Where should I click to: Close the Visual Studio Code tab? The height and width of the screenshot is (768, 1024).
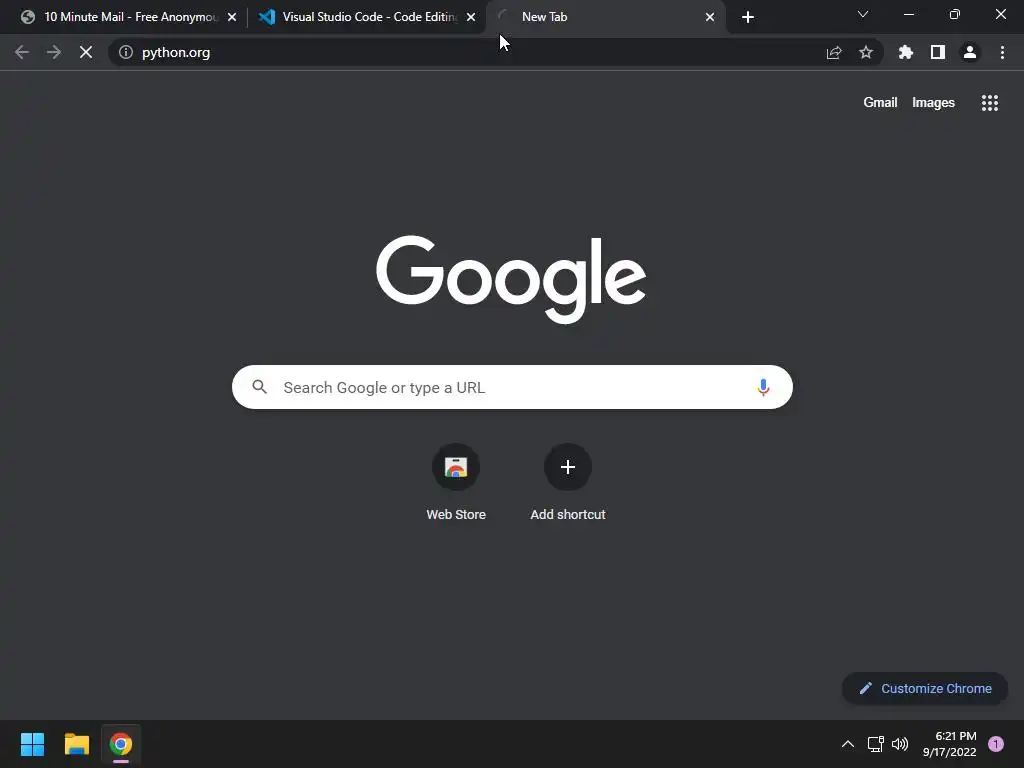(x=471, y=17)
